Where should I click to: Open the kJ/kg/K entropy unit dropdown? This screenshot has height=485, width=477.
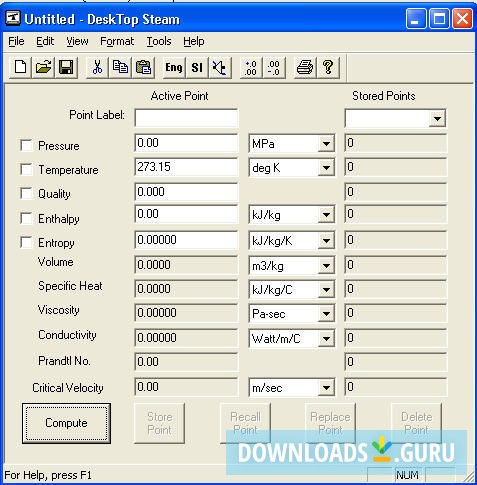pos(326,241)
